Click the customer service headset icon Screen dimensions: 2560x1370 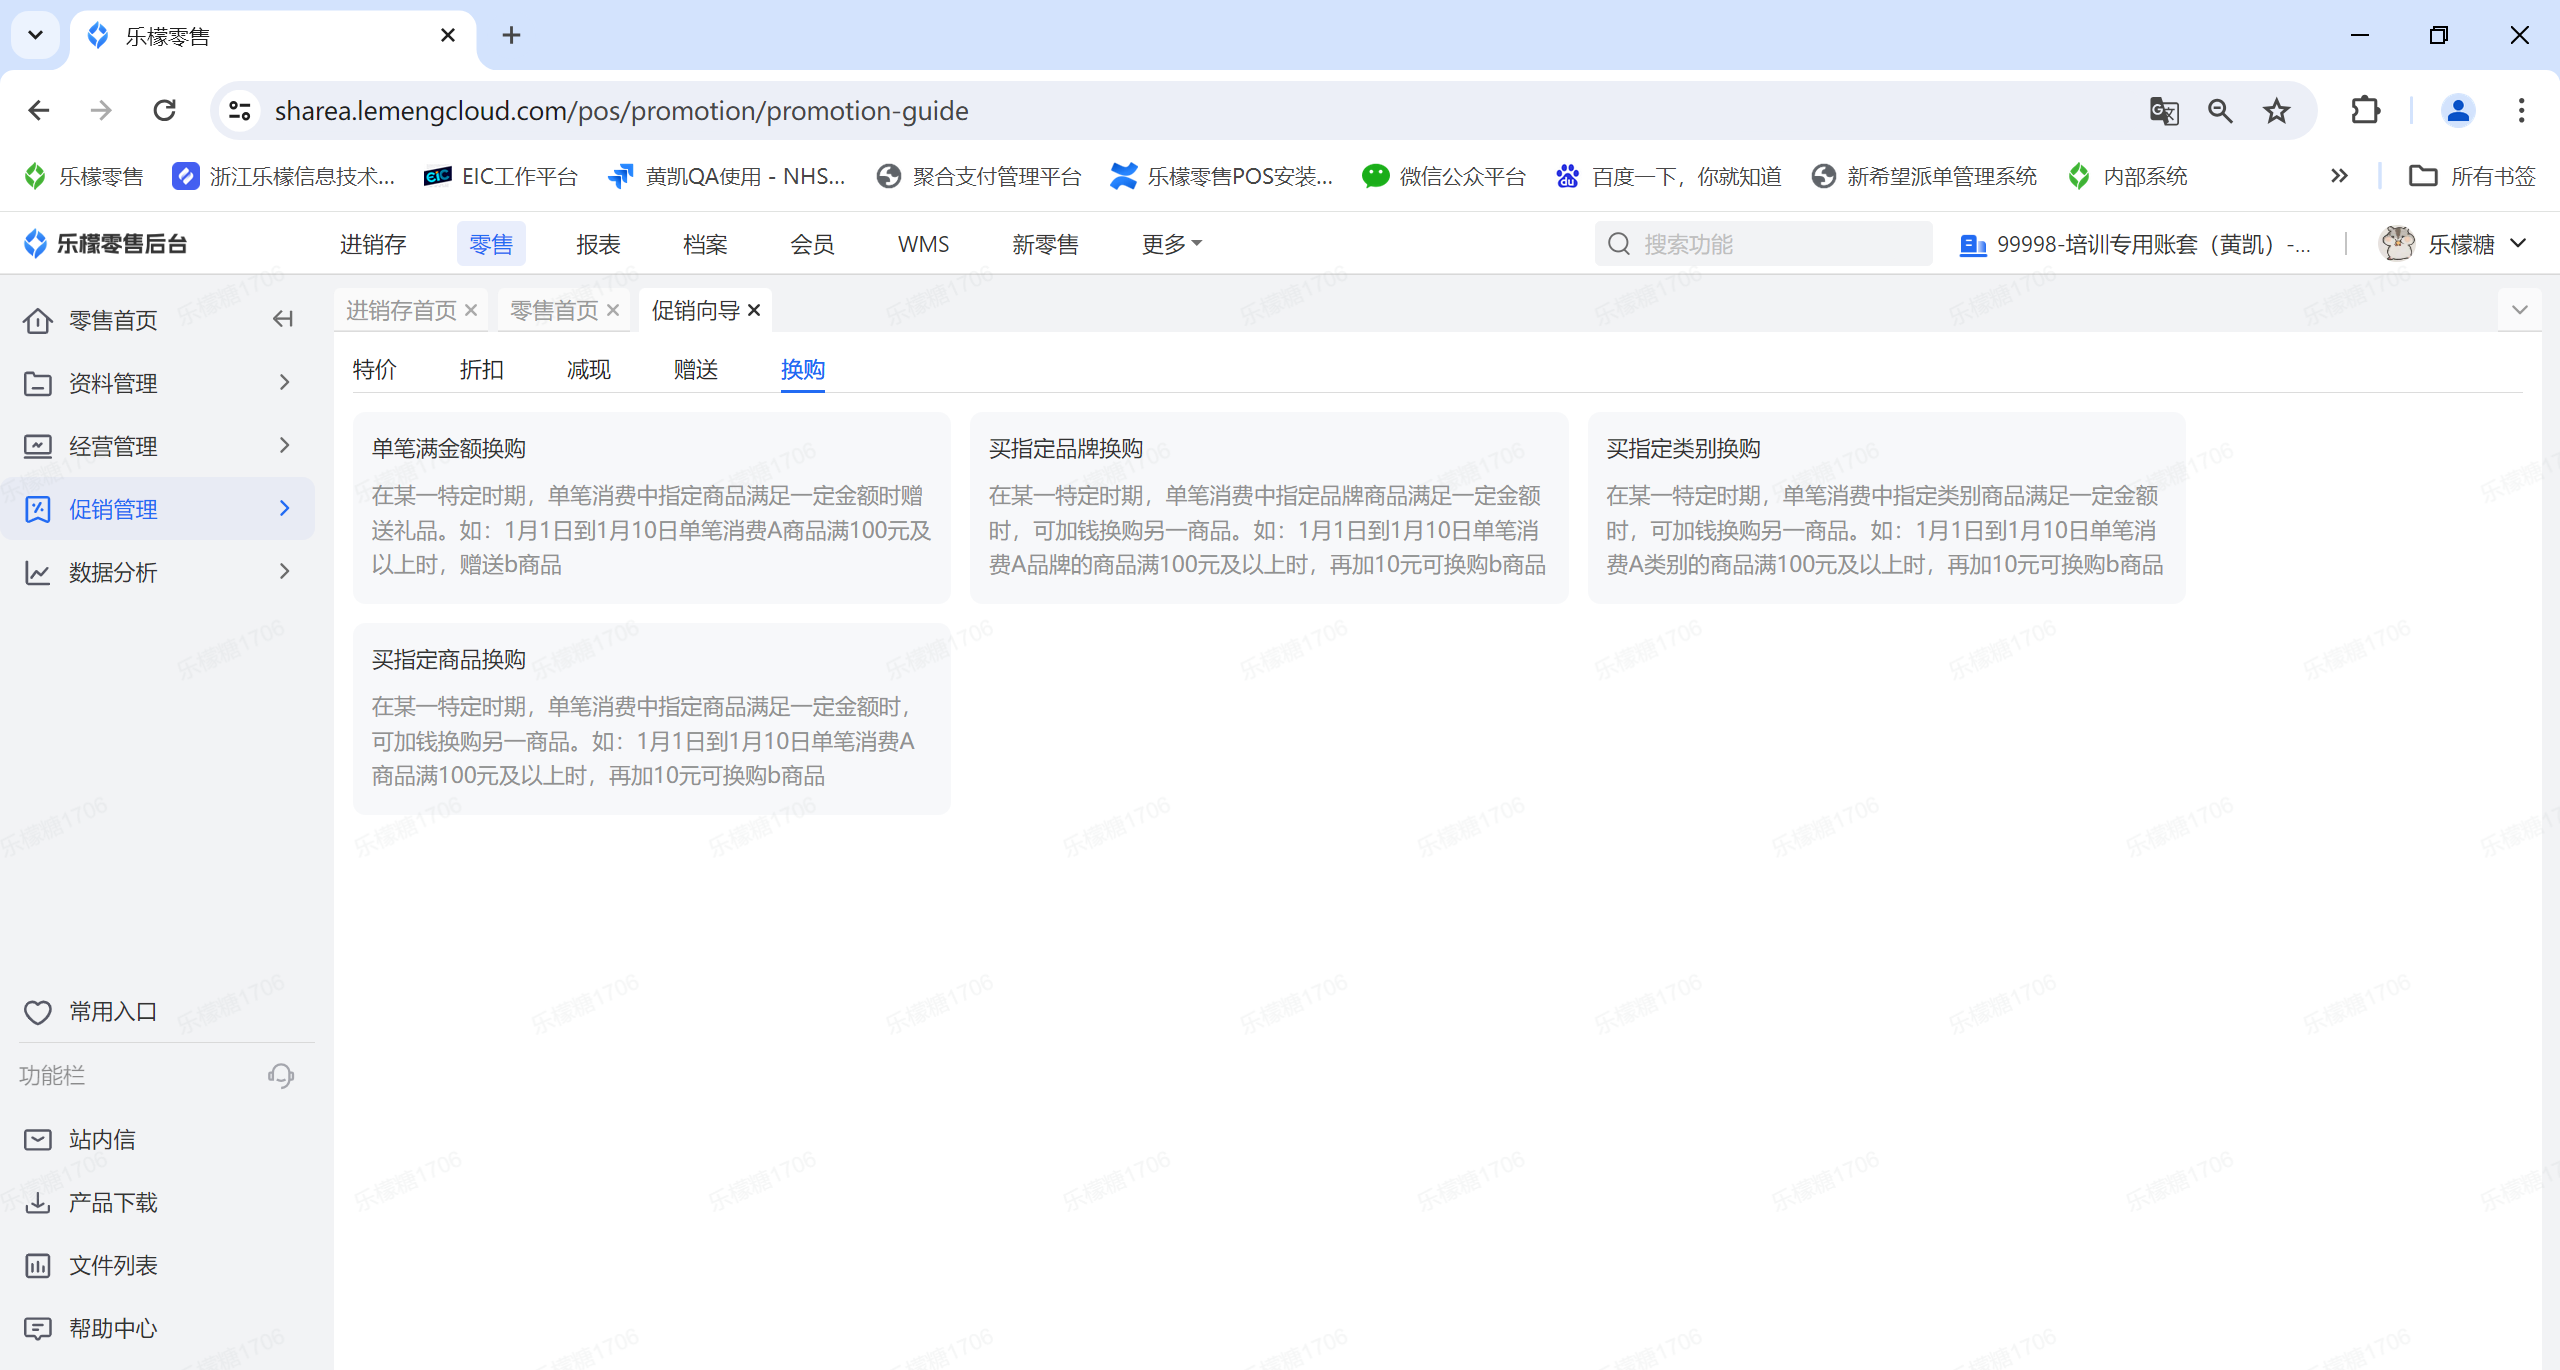tap(281, 1075)
